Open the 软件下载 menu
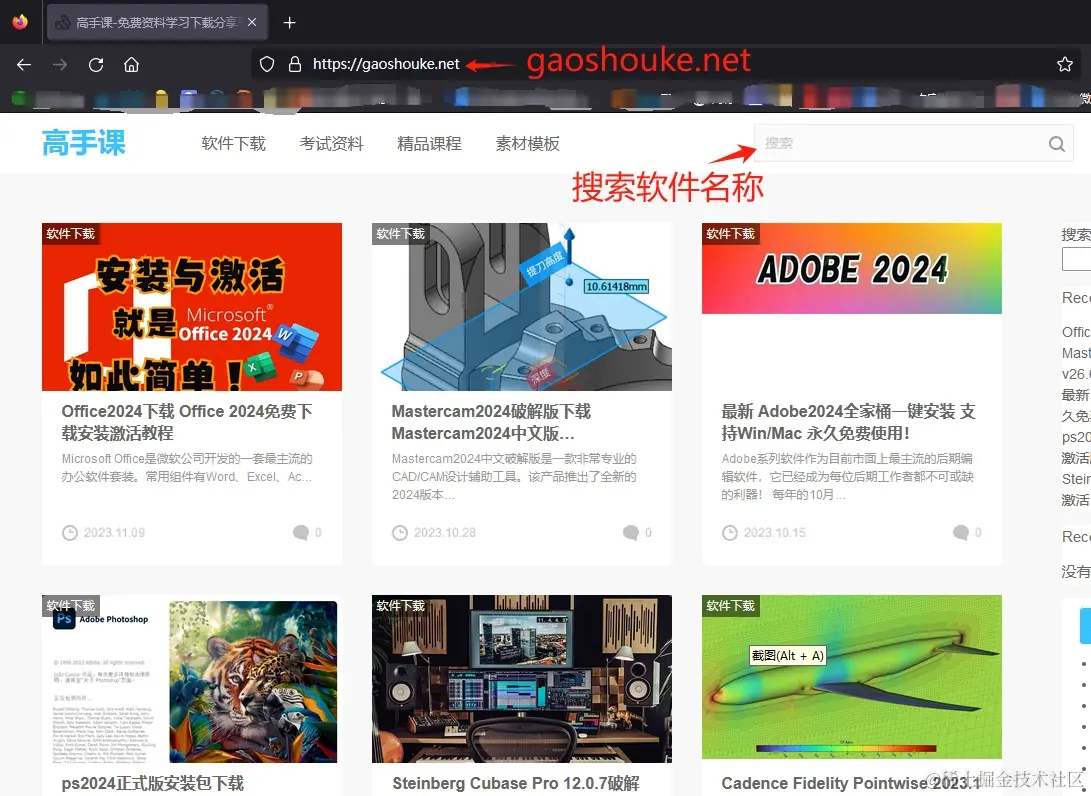 [x=234, y=143]
